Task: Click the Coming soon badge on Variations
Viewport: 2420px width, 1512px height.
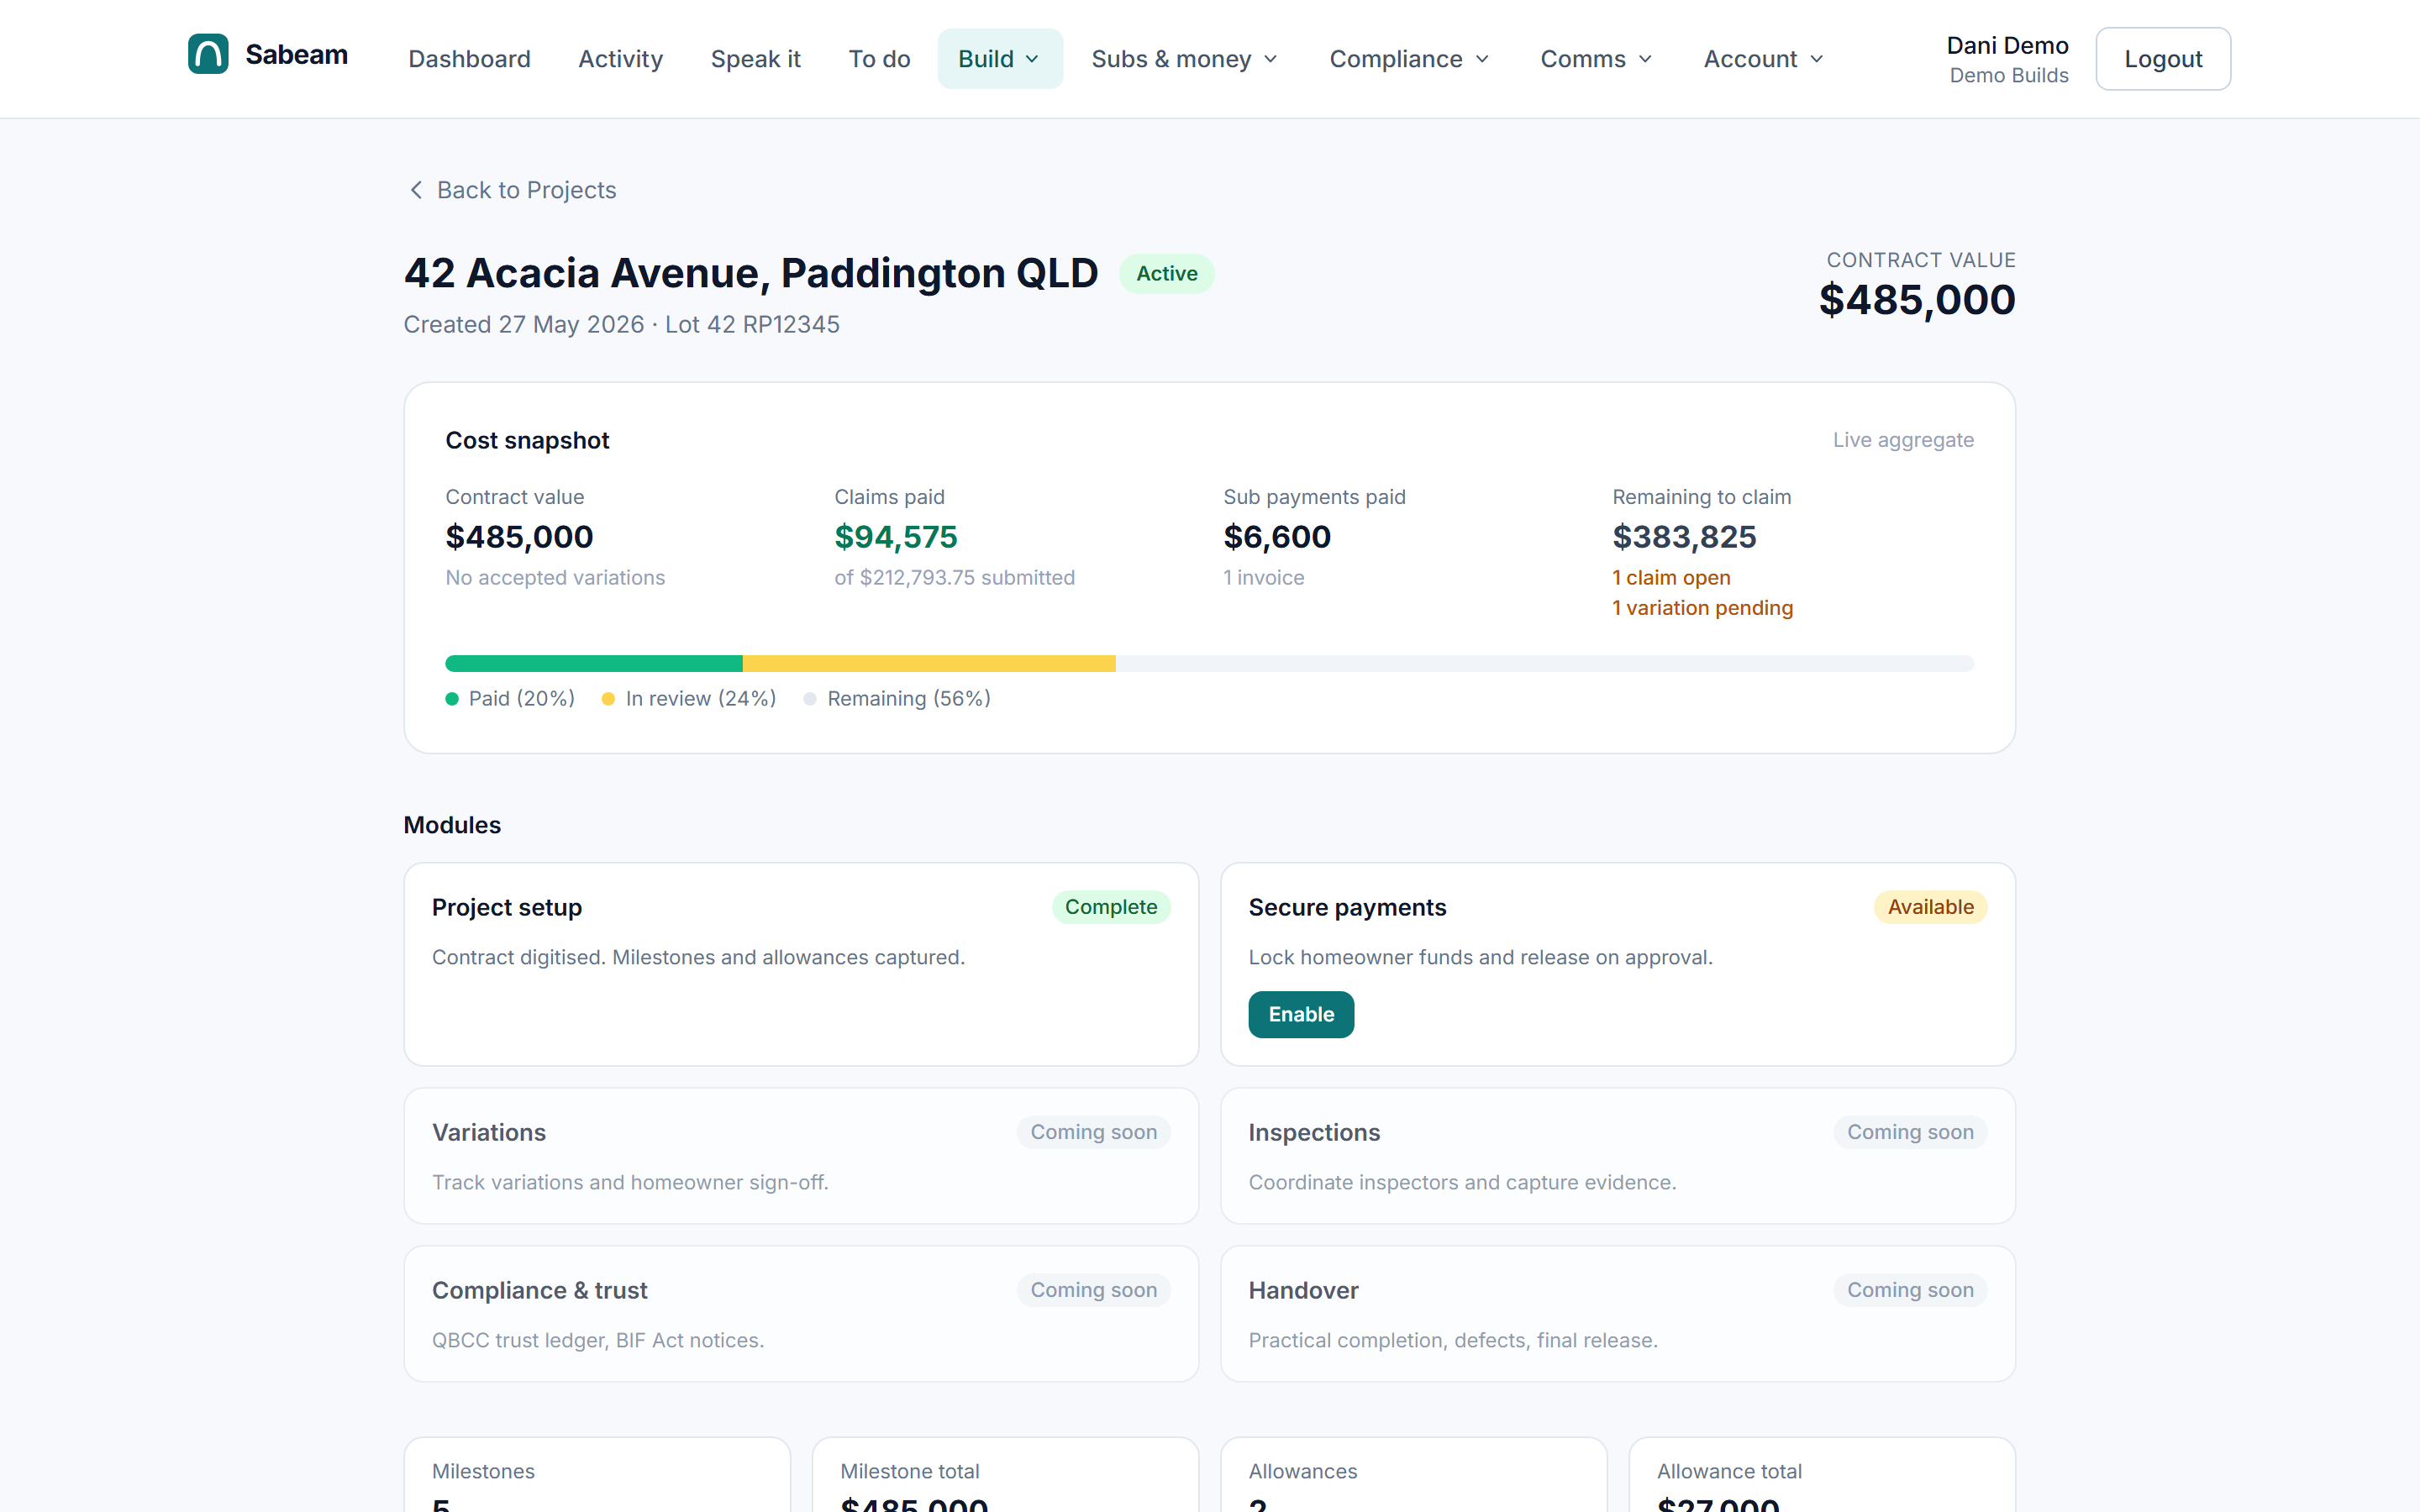Action: pos(1093,1132)
